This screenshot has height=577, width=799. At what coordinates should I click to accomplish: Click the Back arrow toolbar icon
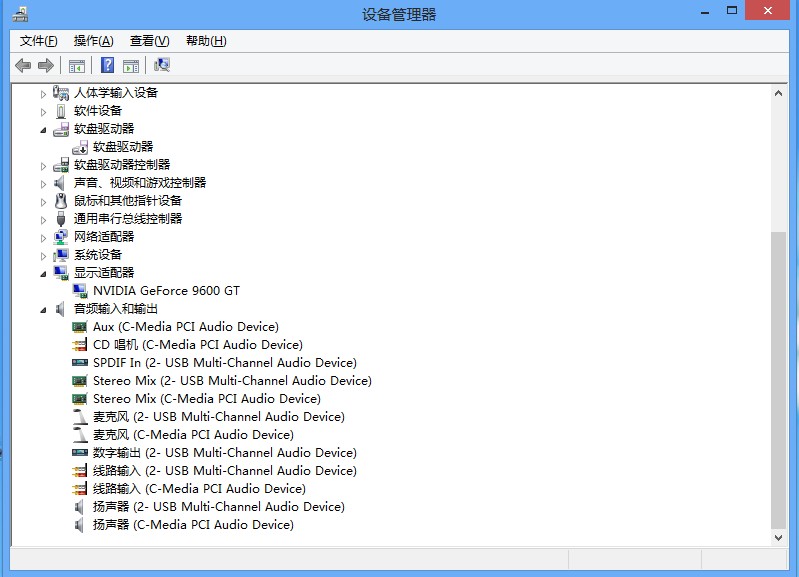23,65
